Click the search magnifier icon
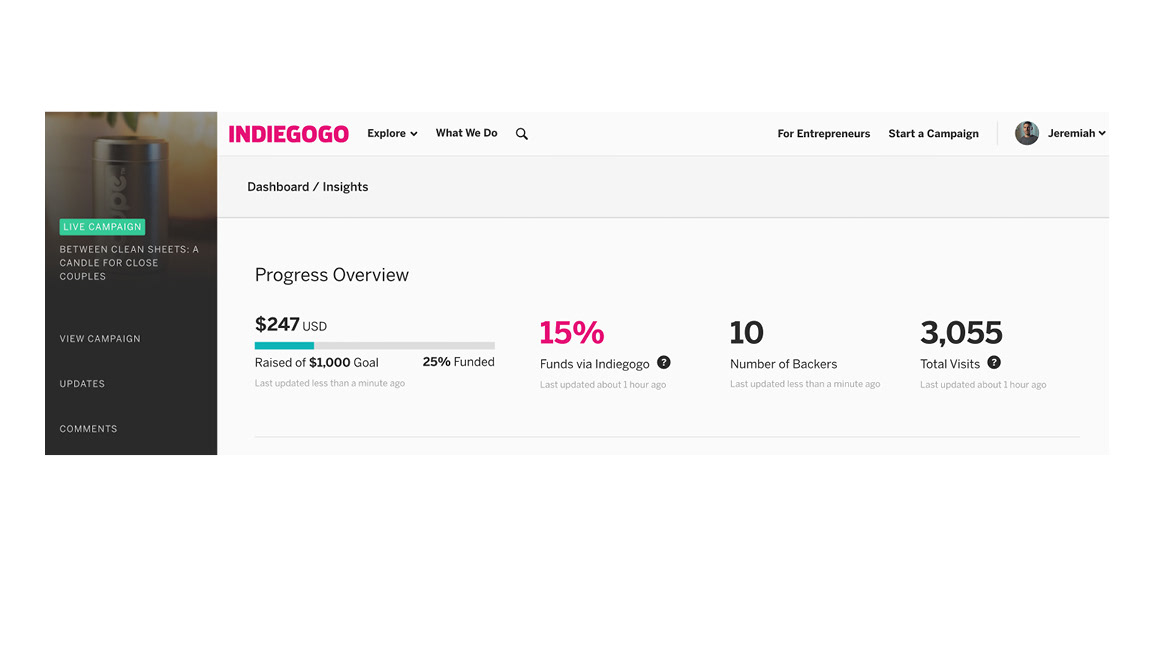The image size is (1152, 648). click(x=522, y=134)
